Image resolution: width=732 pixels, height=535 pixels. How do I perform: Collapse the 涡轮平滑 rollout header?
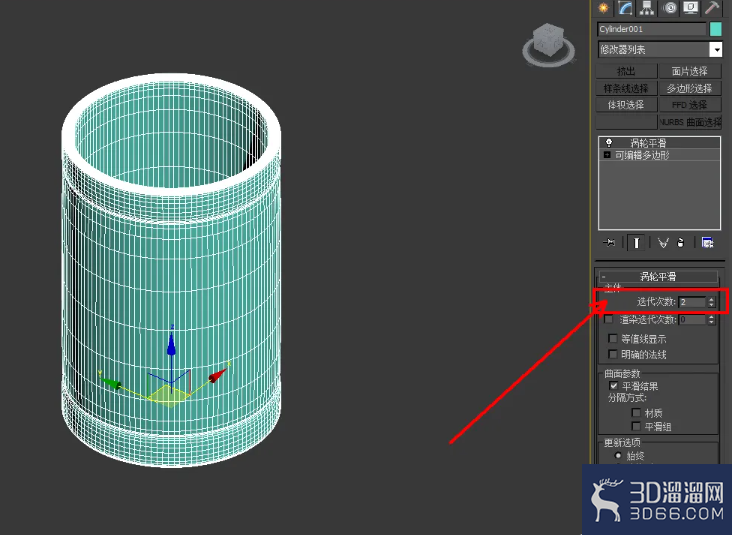pos(658,276)
